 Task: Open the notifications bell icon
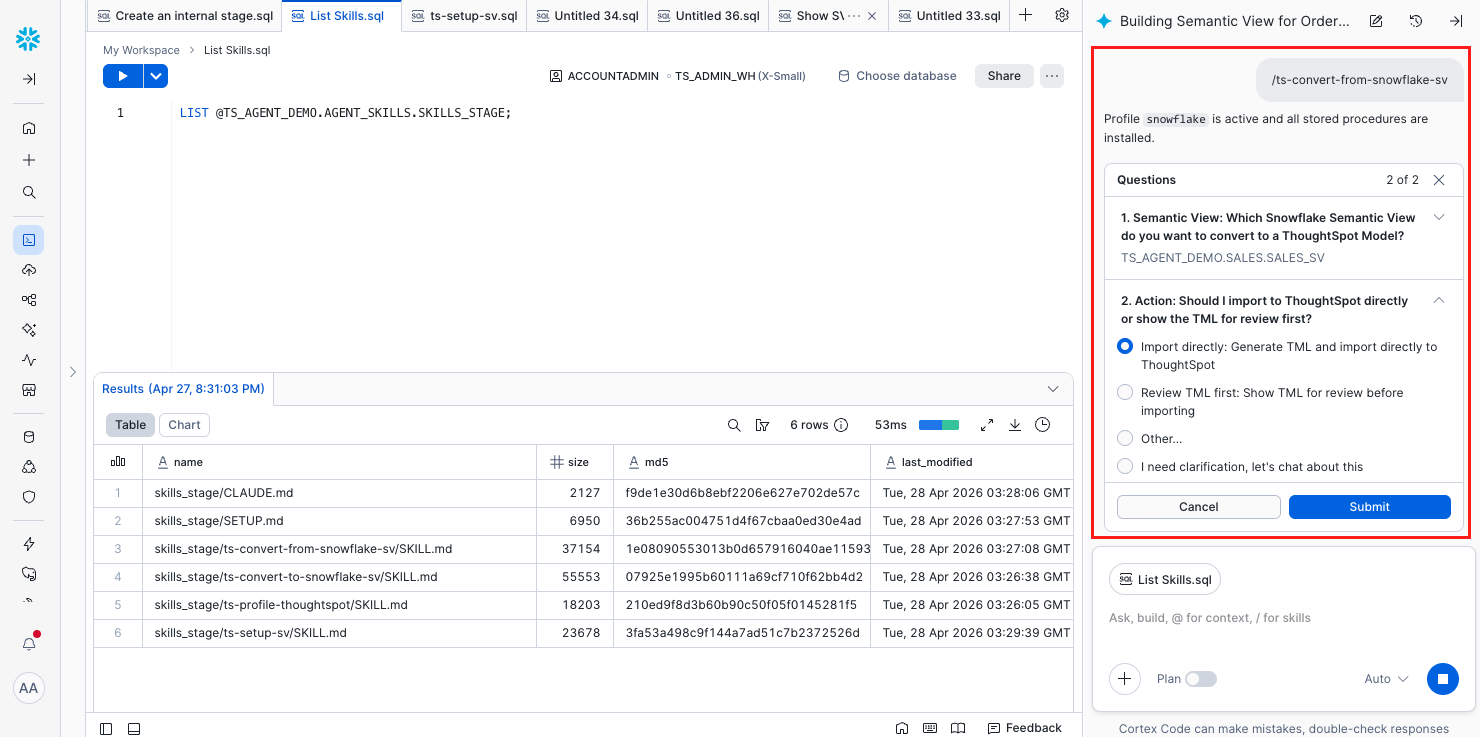click(29, 643)
